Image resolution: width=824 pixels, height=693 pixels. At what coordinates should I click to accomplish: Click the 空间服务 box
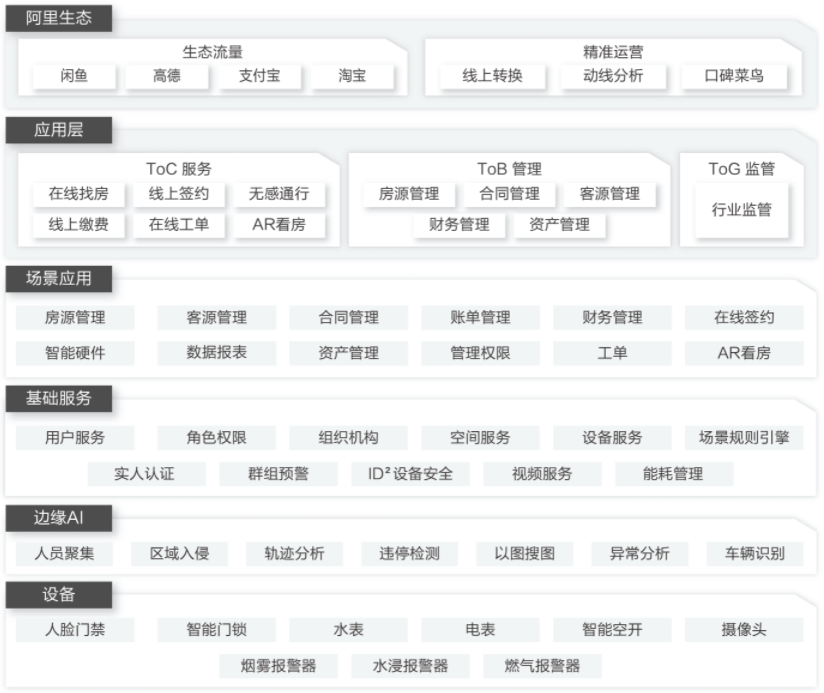point(481,438)
